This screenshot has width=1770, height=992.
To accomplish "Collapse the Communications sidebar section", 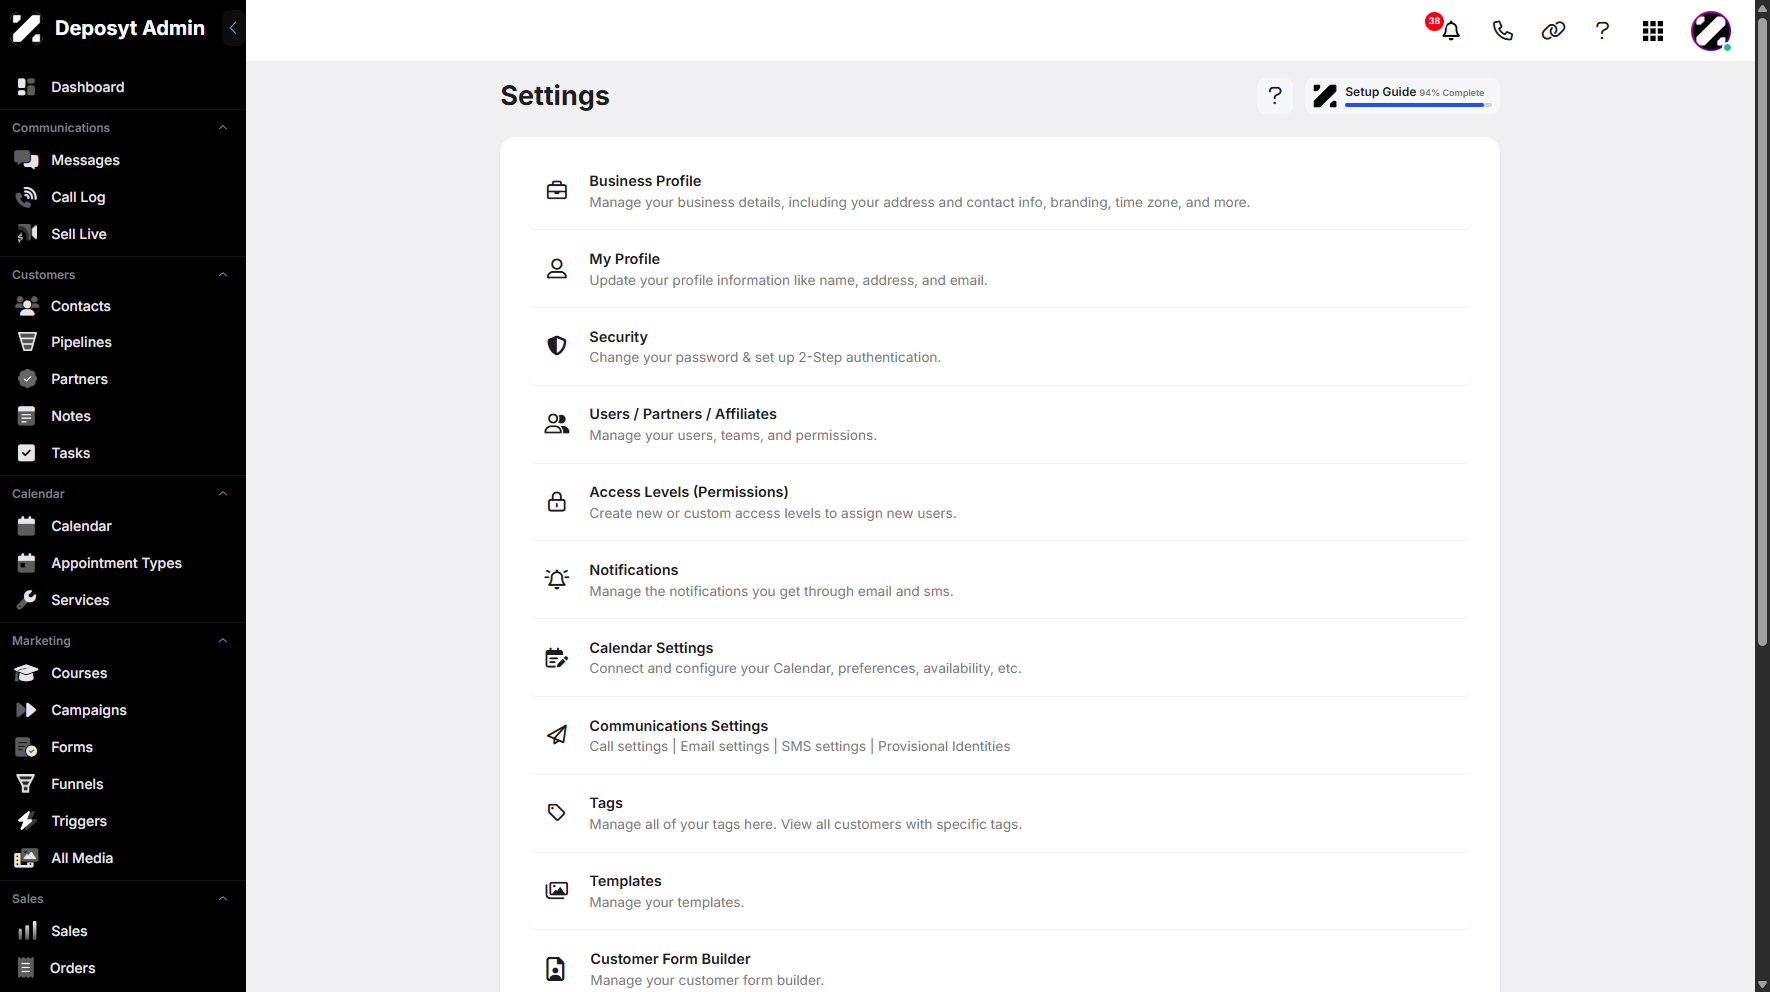I will (x=223, y=128).
